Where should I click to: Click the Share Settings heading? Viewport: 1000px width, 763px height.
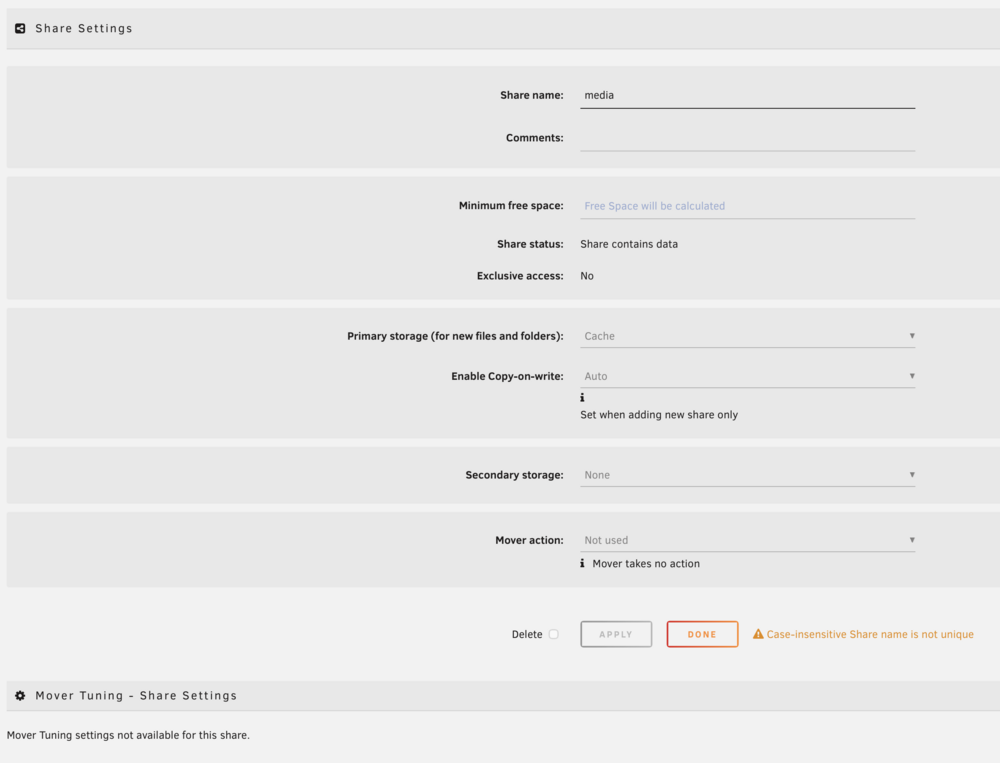pos(84,28)
